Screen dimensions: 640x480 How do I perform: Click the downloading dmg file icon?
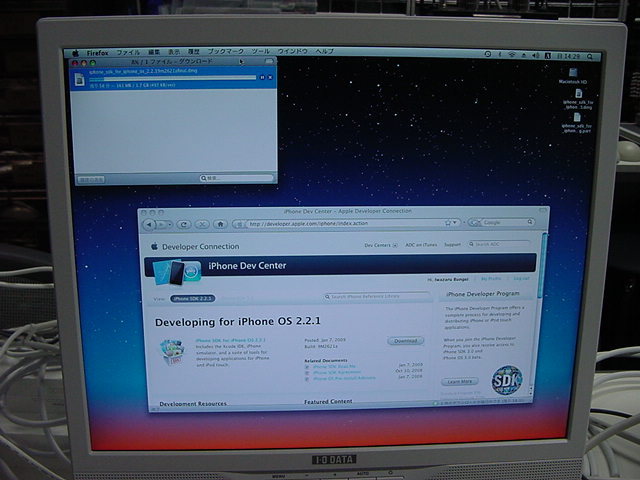pyautogui.click(x=80, y=79)
